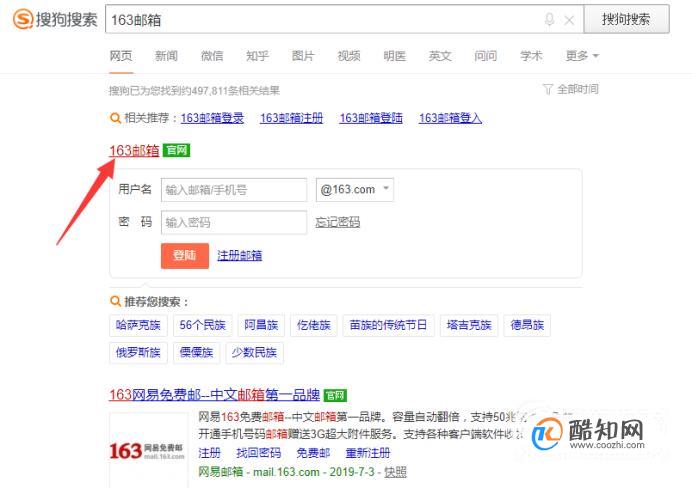Click the related search magnifier icon
692x488 pixels.
coord(115,118)
